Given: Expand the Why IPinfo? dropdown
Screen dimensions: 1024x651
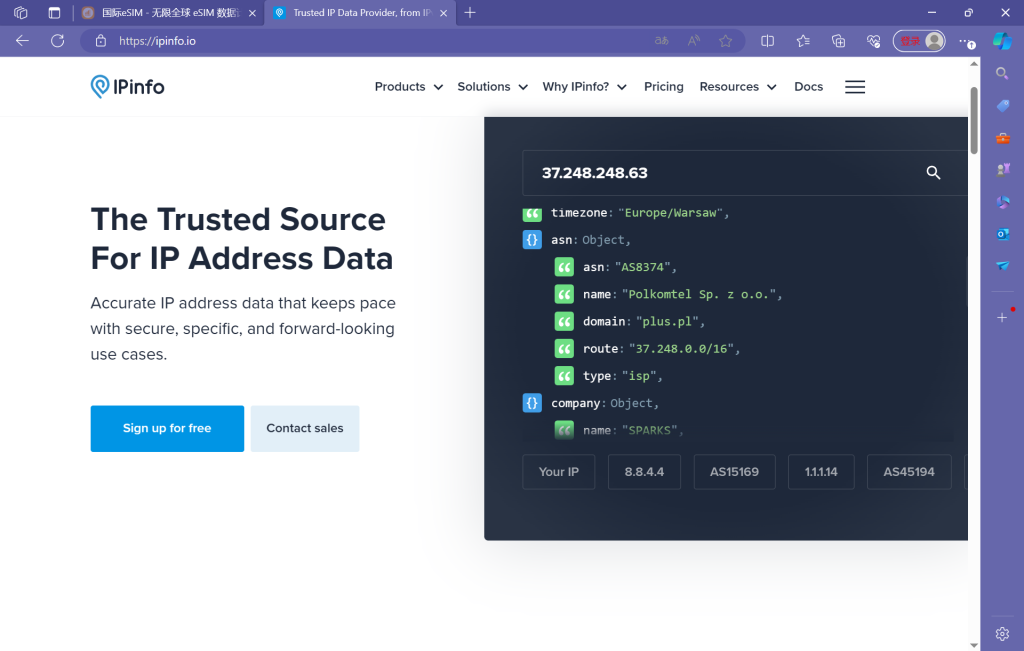Looking at the screenshot, I should click(x=584, y=87).
